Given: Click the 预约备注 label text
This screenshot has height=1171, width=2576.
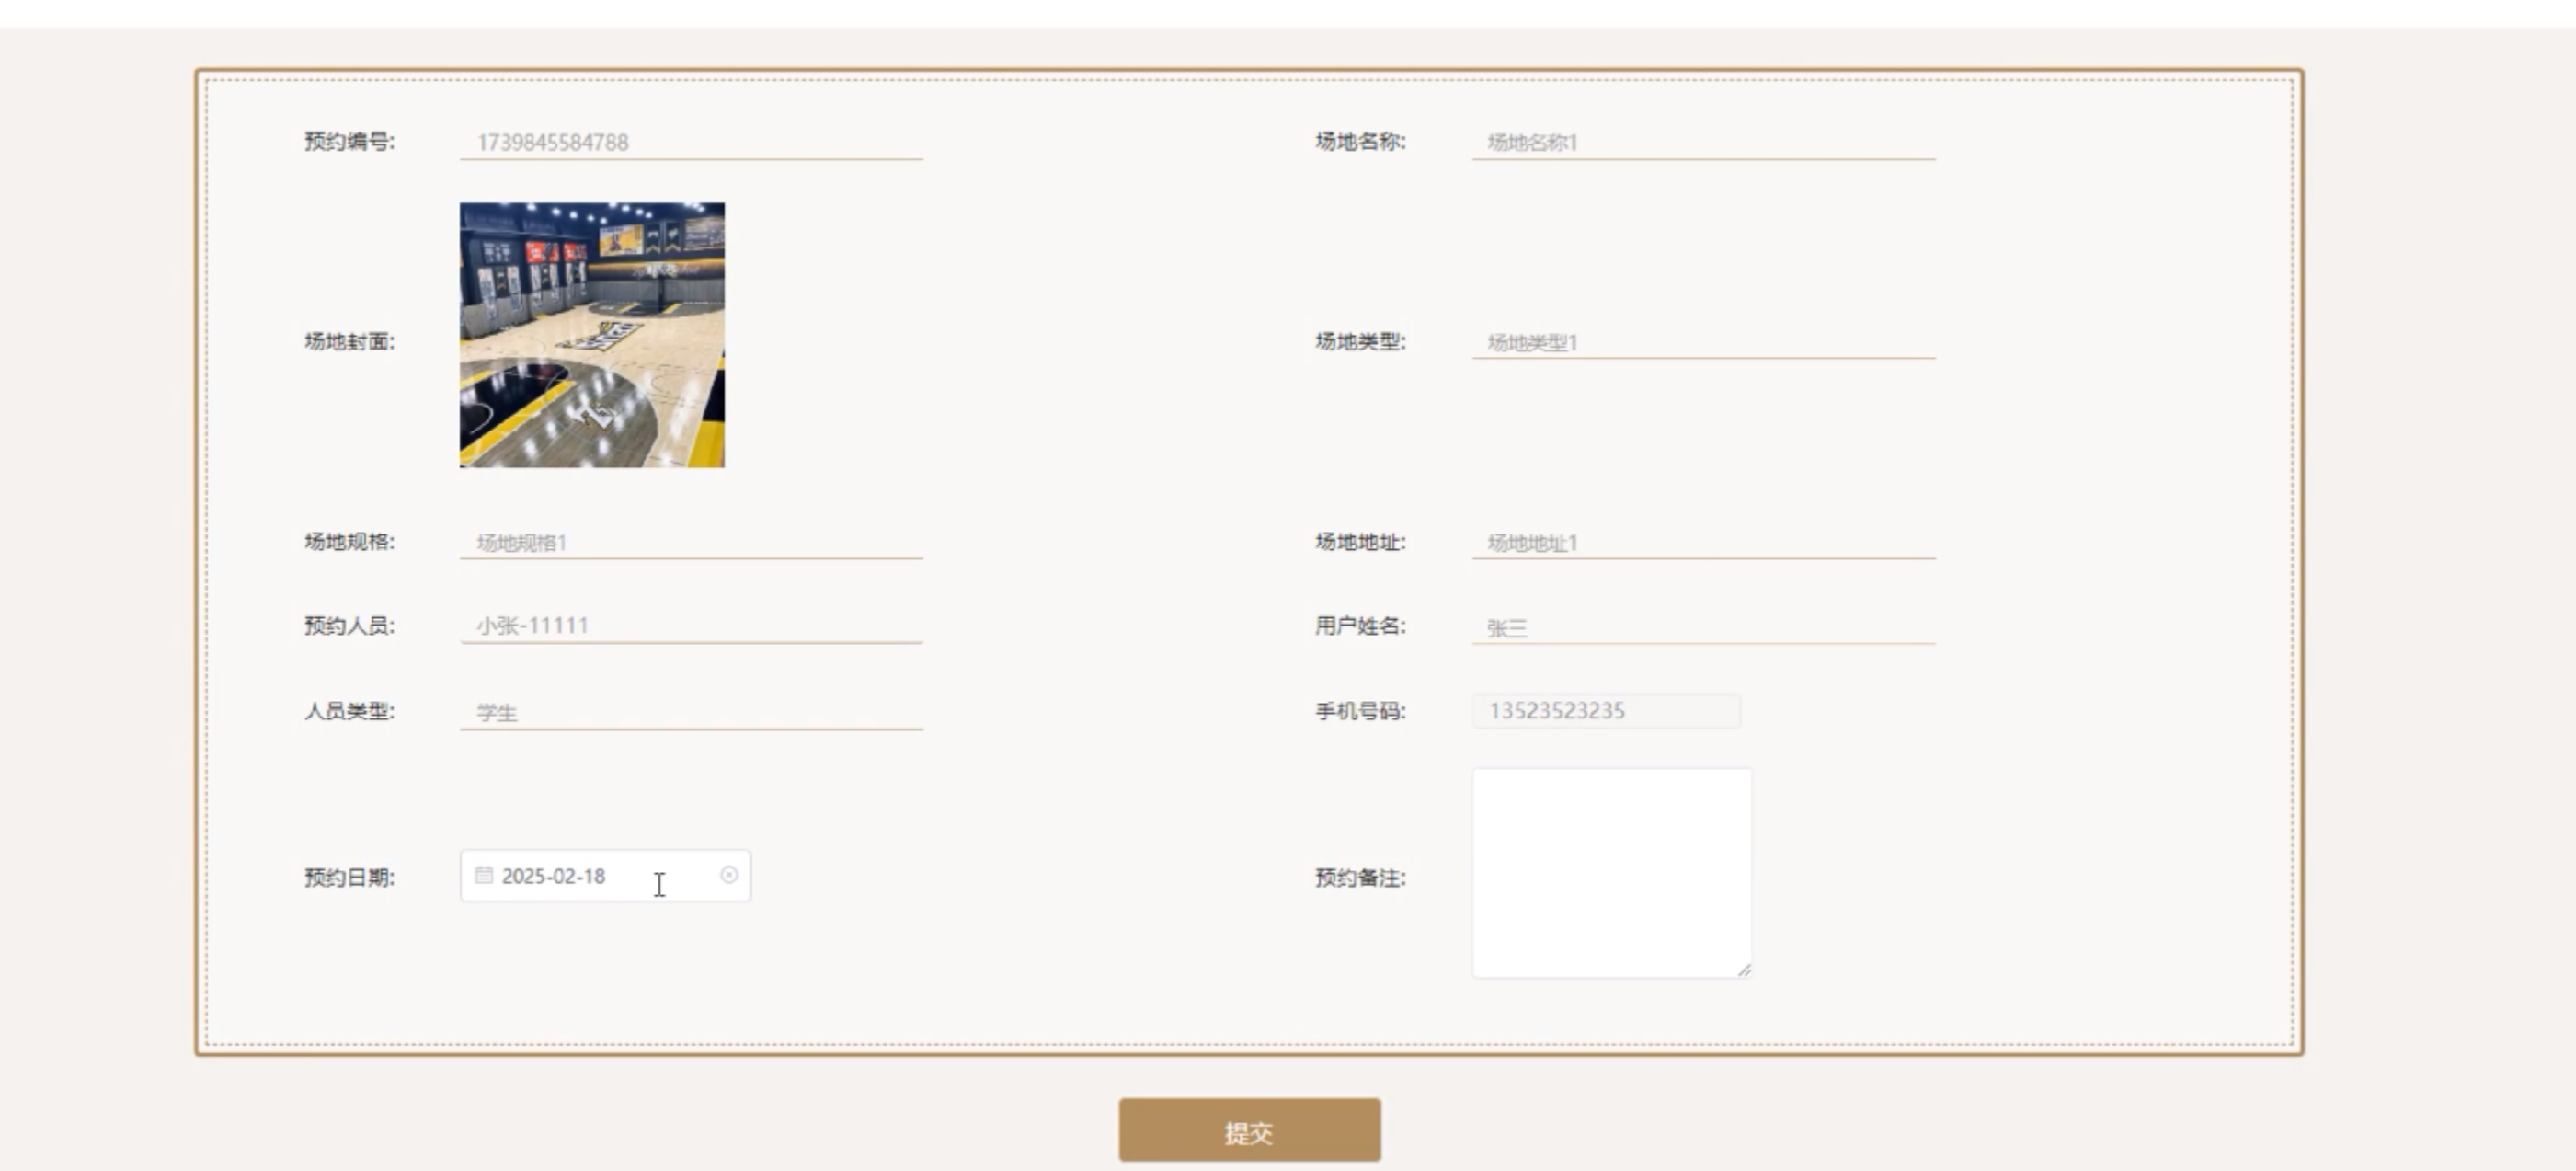Looking at the screenshot, I should 1359,877.
